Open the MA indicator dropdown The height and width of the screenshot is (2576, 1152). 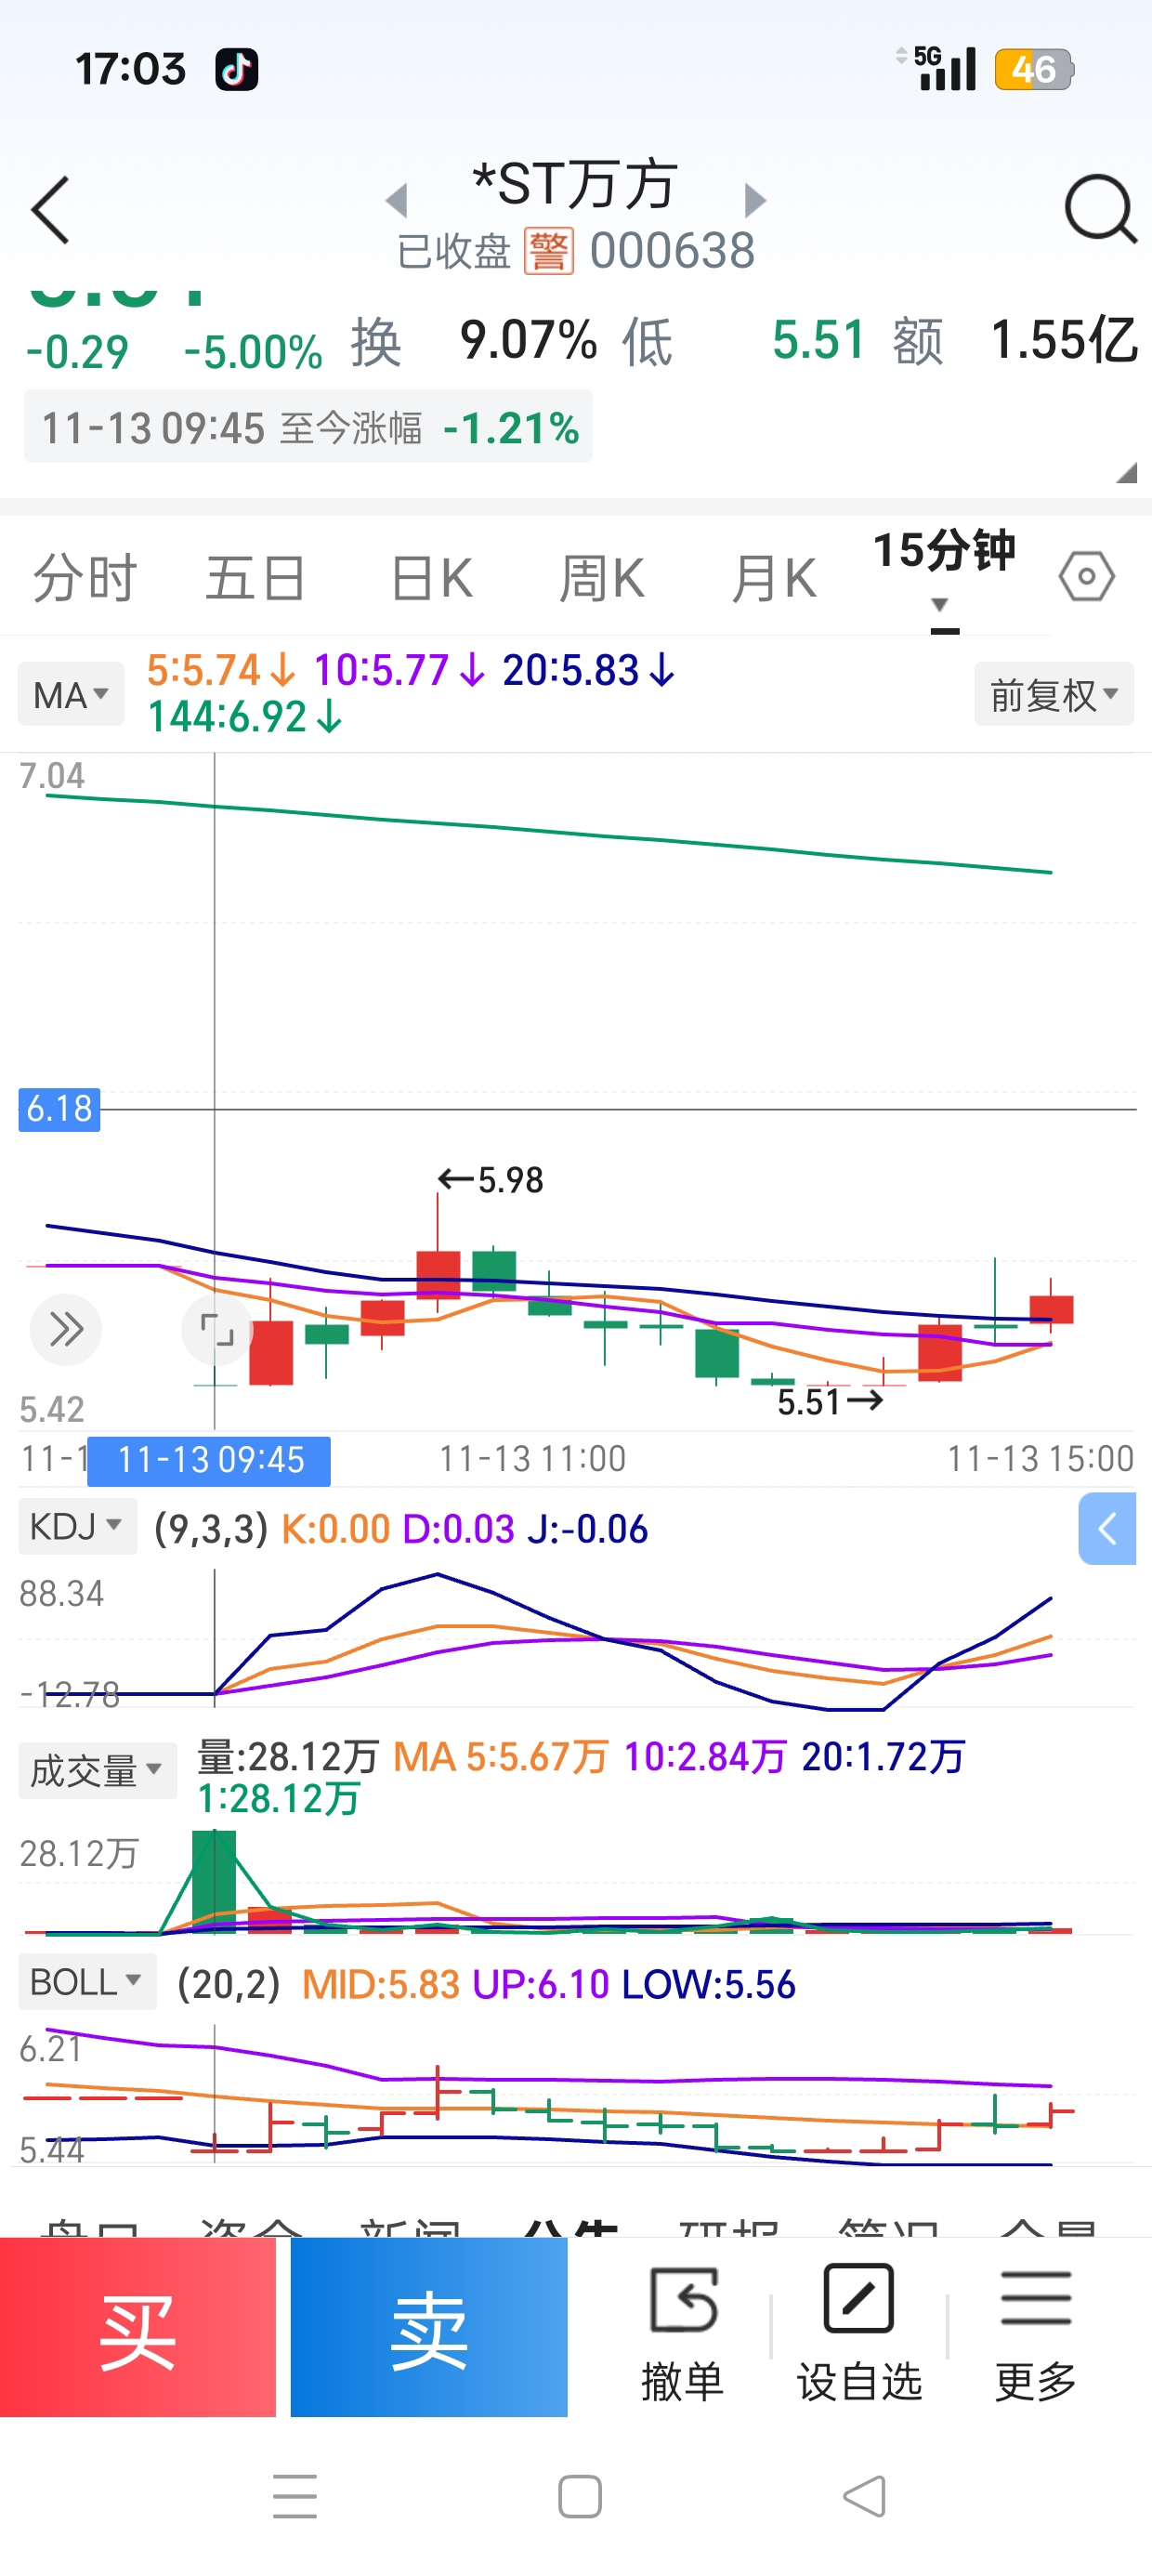(x=71, y=694)
